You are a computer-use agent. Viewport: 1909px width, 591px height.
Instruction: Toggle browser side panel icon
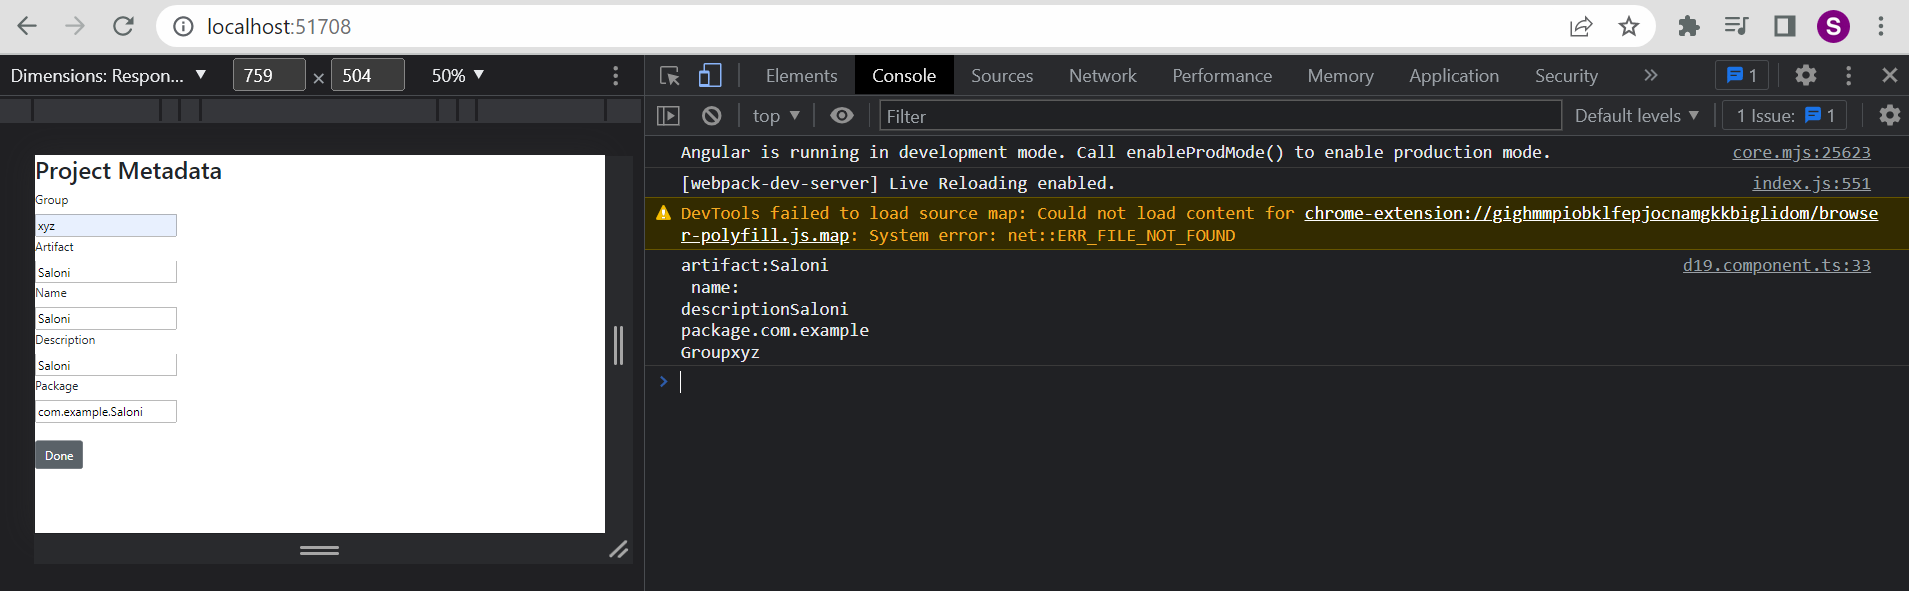(1785, 26)
